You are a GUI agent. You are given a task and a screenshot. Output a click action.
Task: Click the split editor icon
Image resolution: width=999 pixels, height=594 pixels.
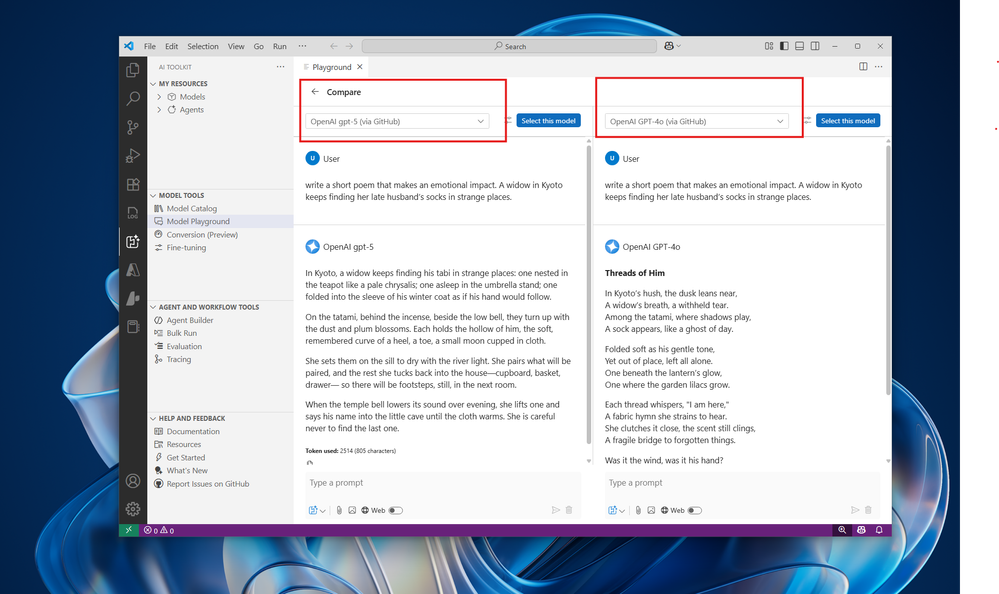click(x=863, y=66)
